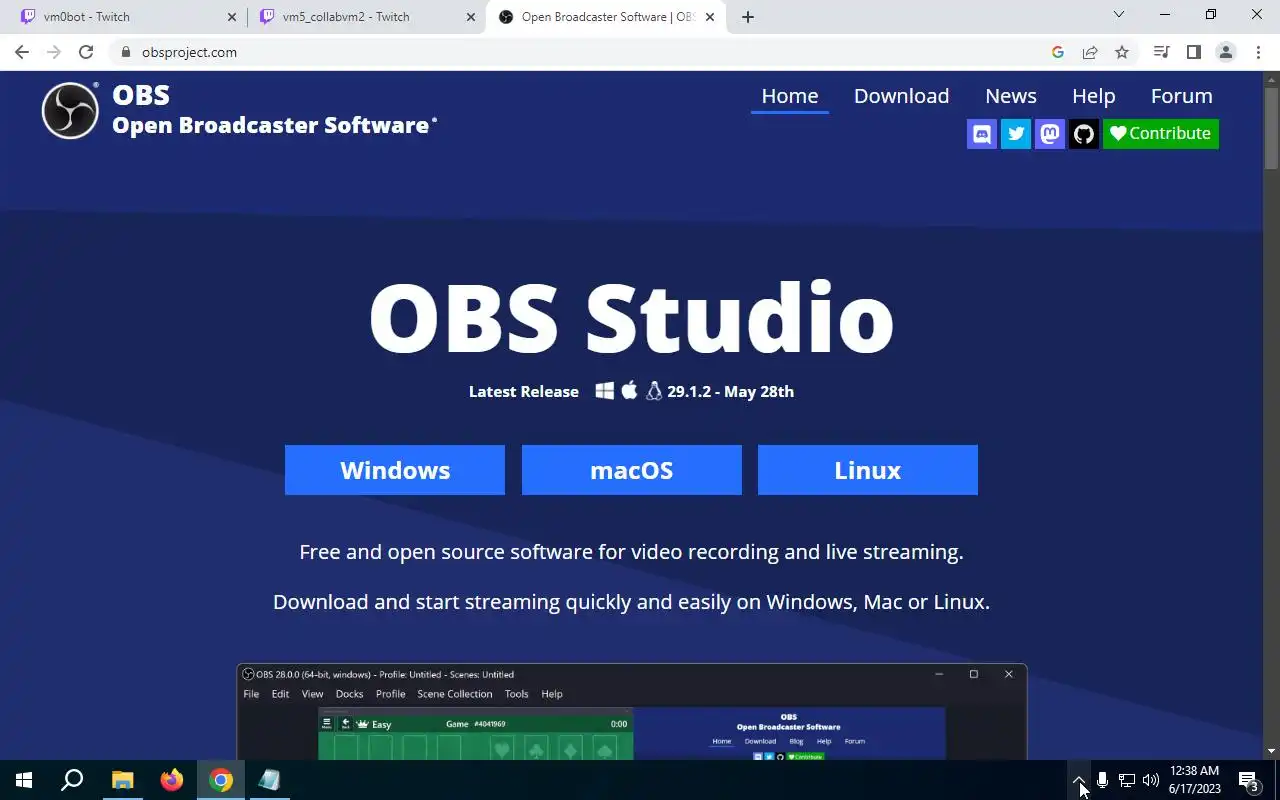Click the Linux download button

point(868,470)
